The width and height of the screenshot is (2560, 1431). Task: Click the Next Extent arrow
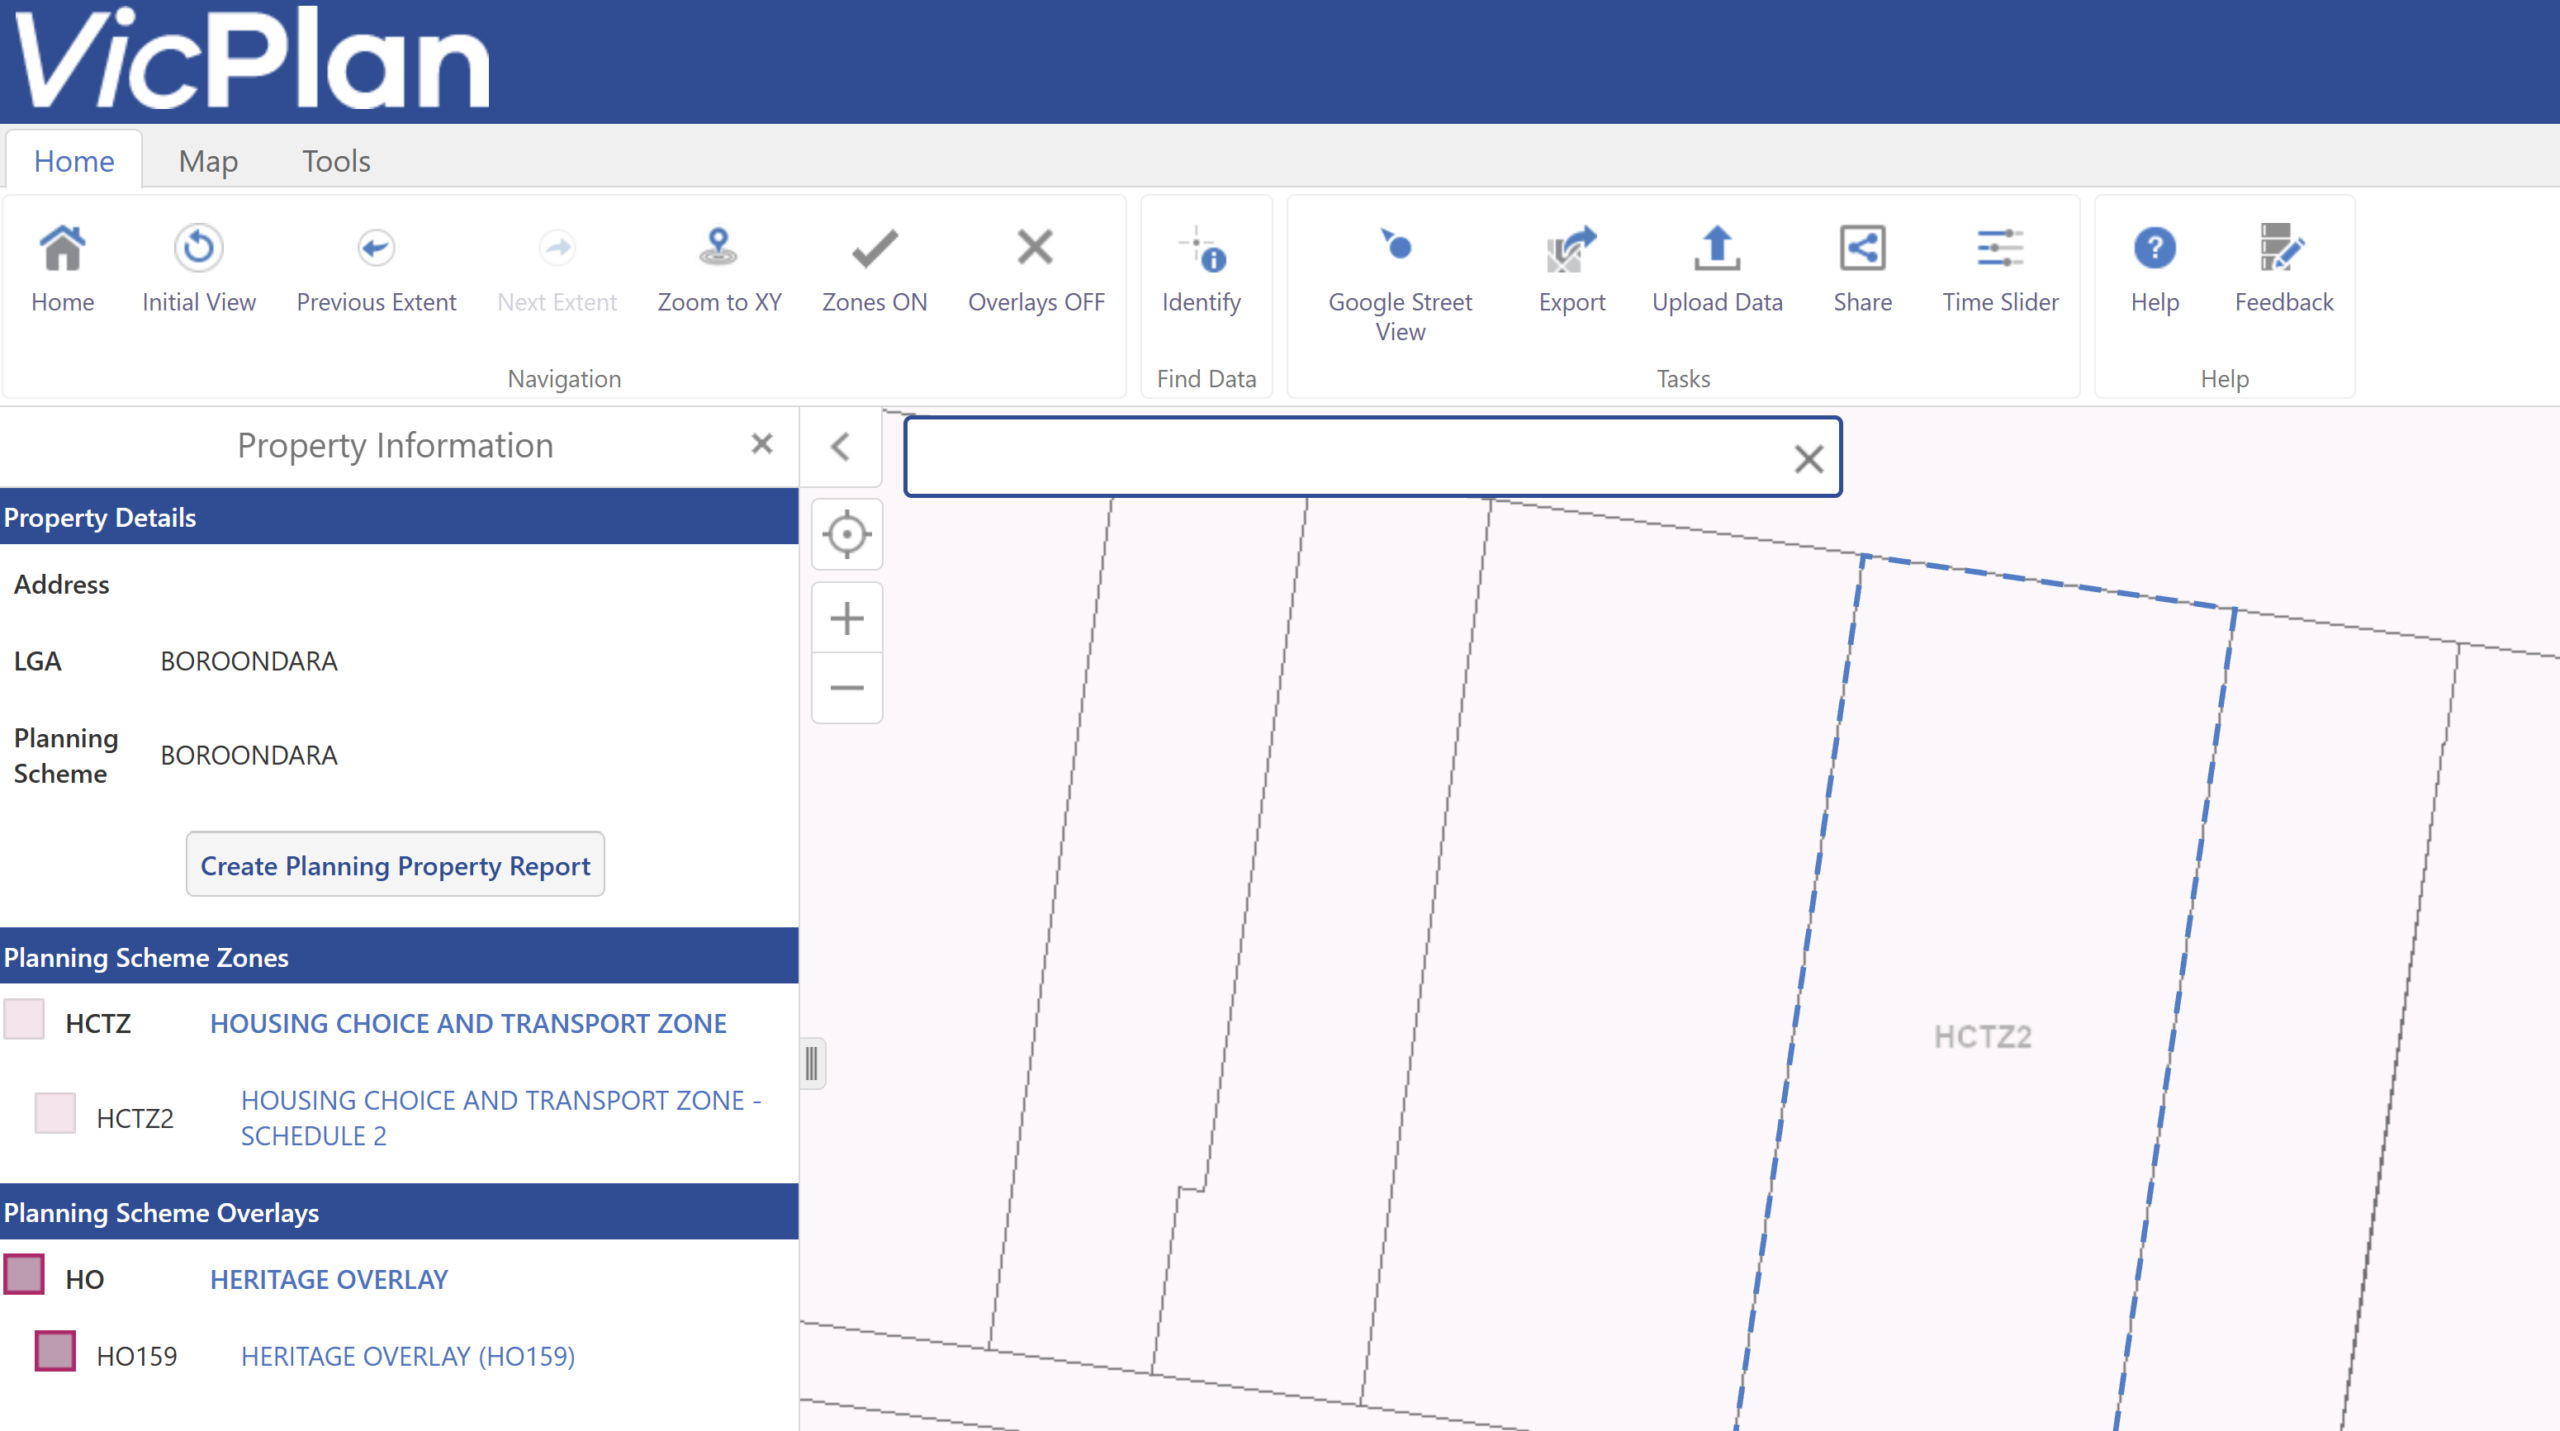tap(557, 248)
